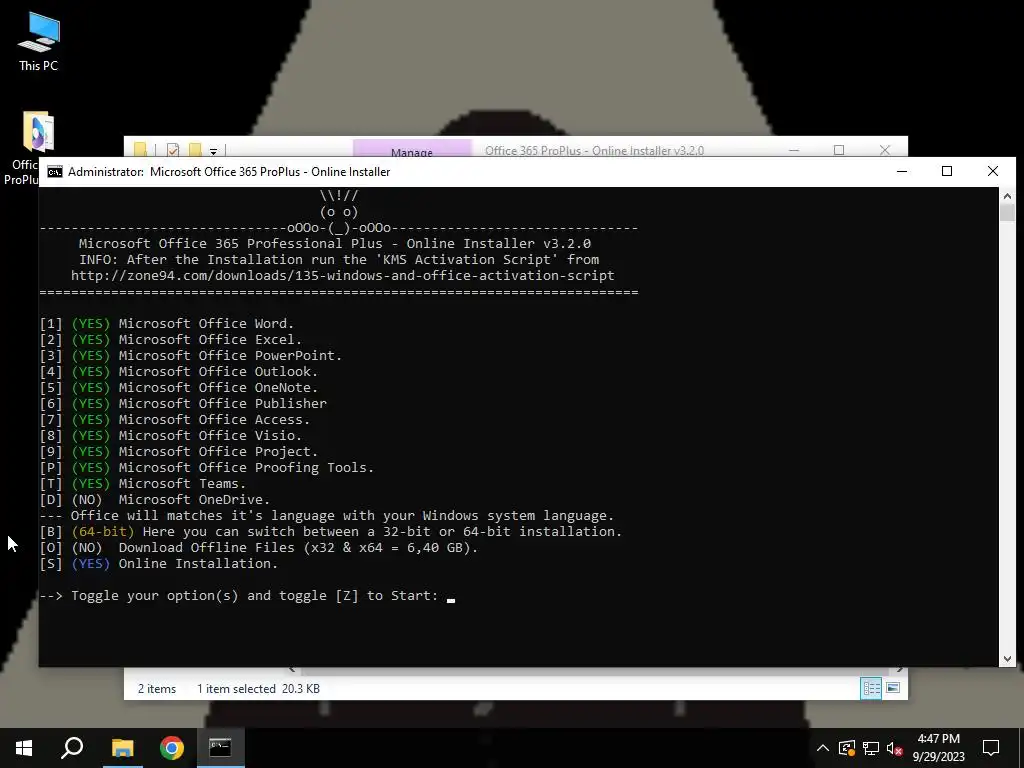Open the security update tray icon
This screenshot has height=768, width=1024.
(x=847, y=748)
